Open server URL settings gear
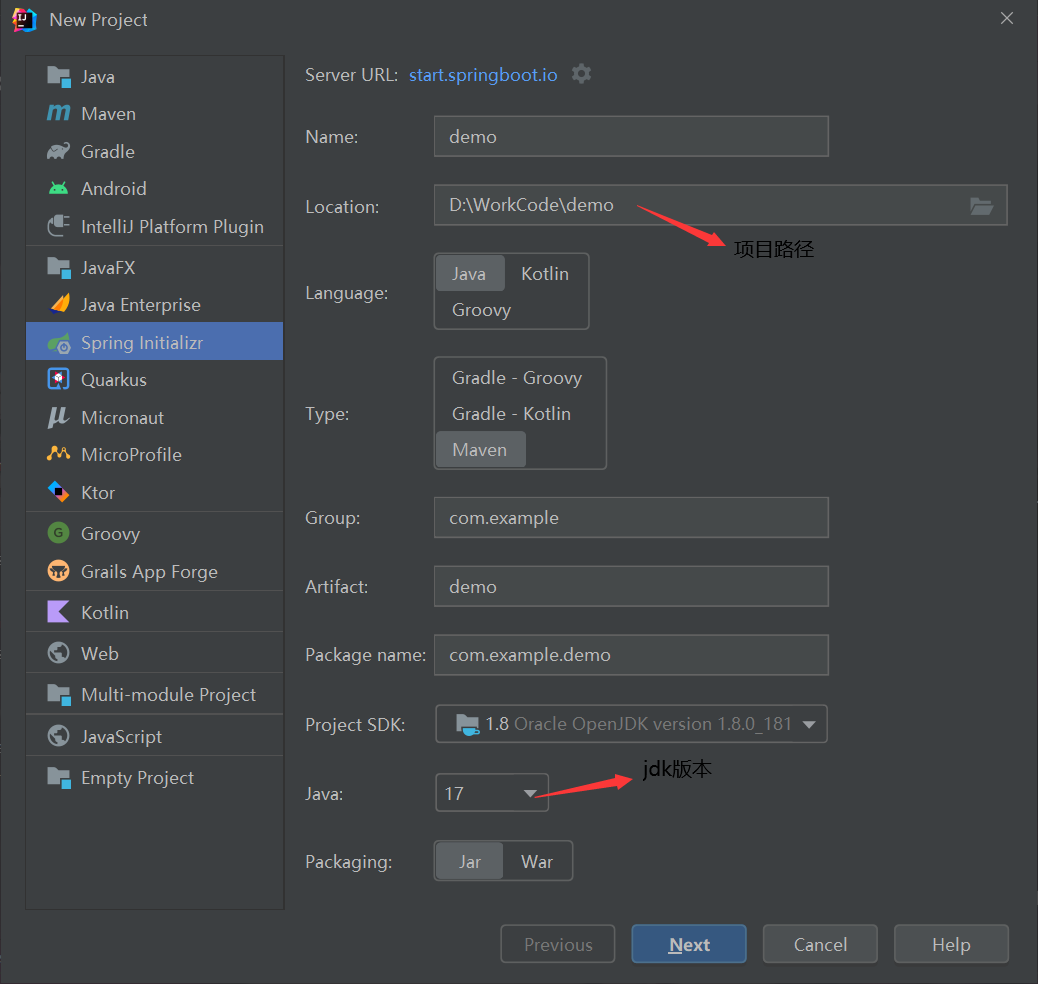The width and height of the screenshot is (1038, 984). (581, 74)
